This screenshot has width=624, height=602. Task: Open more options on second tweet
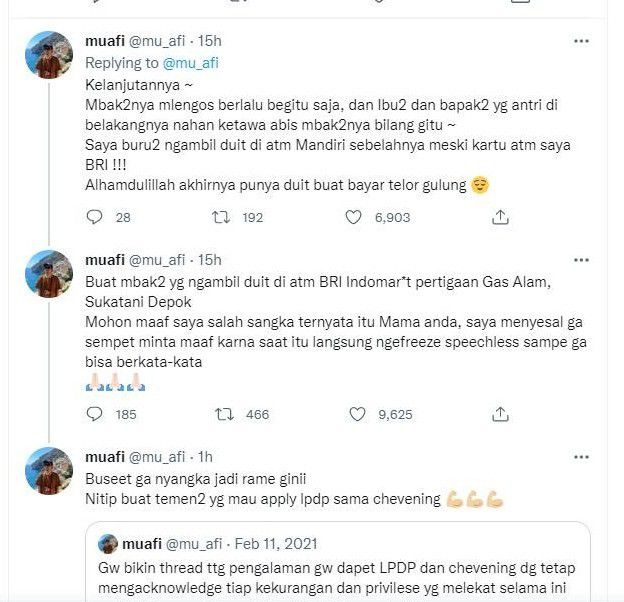pos(581,258)
